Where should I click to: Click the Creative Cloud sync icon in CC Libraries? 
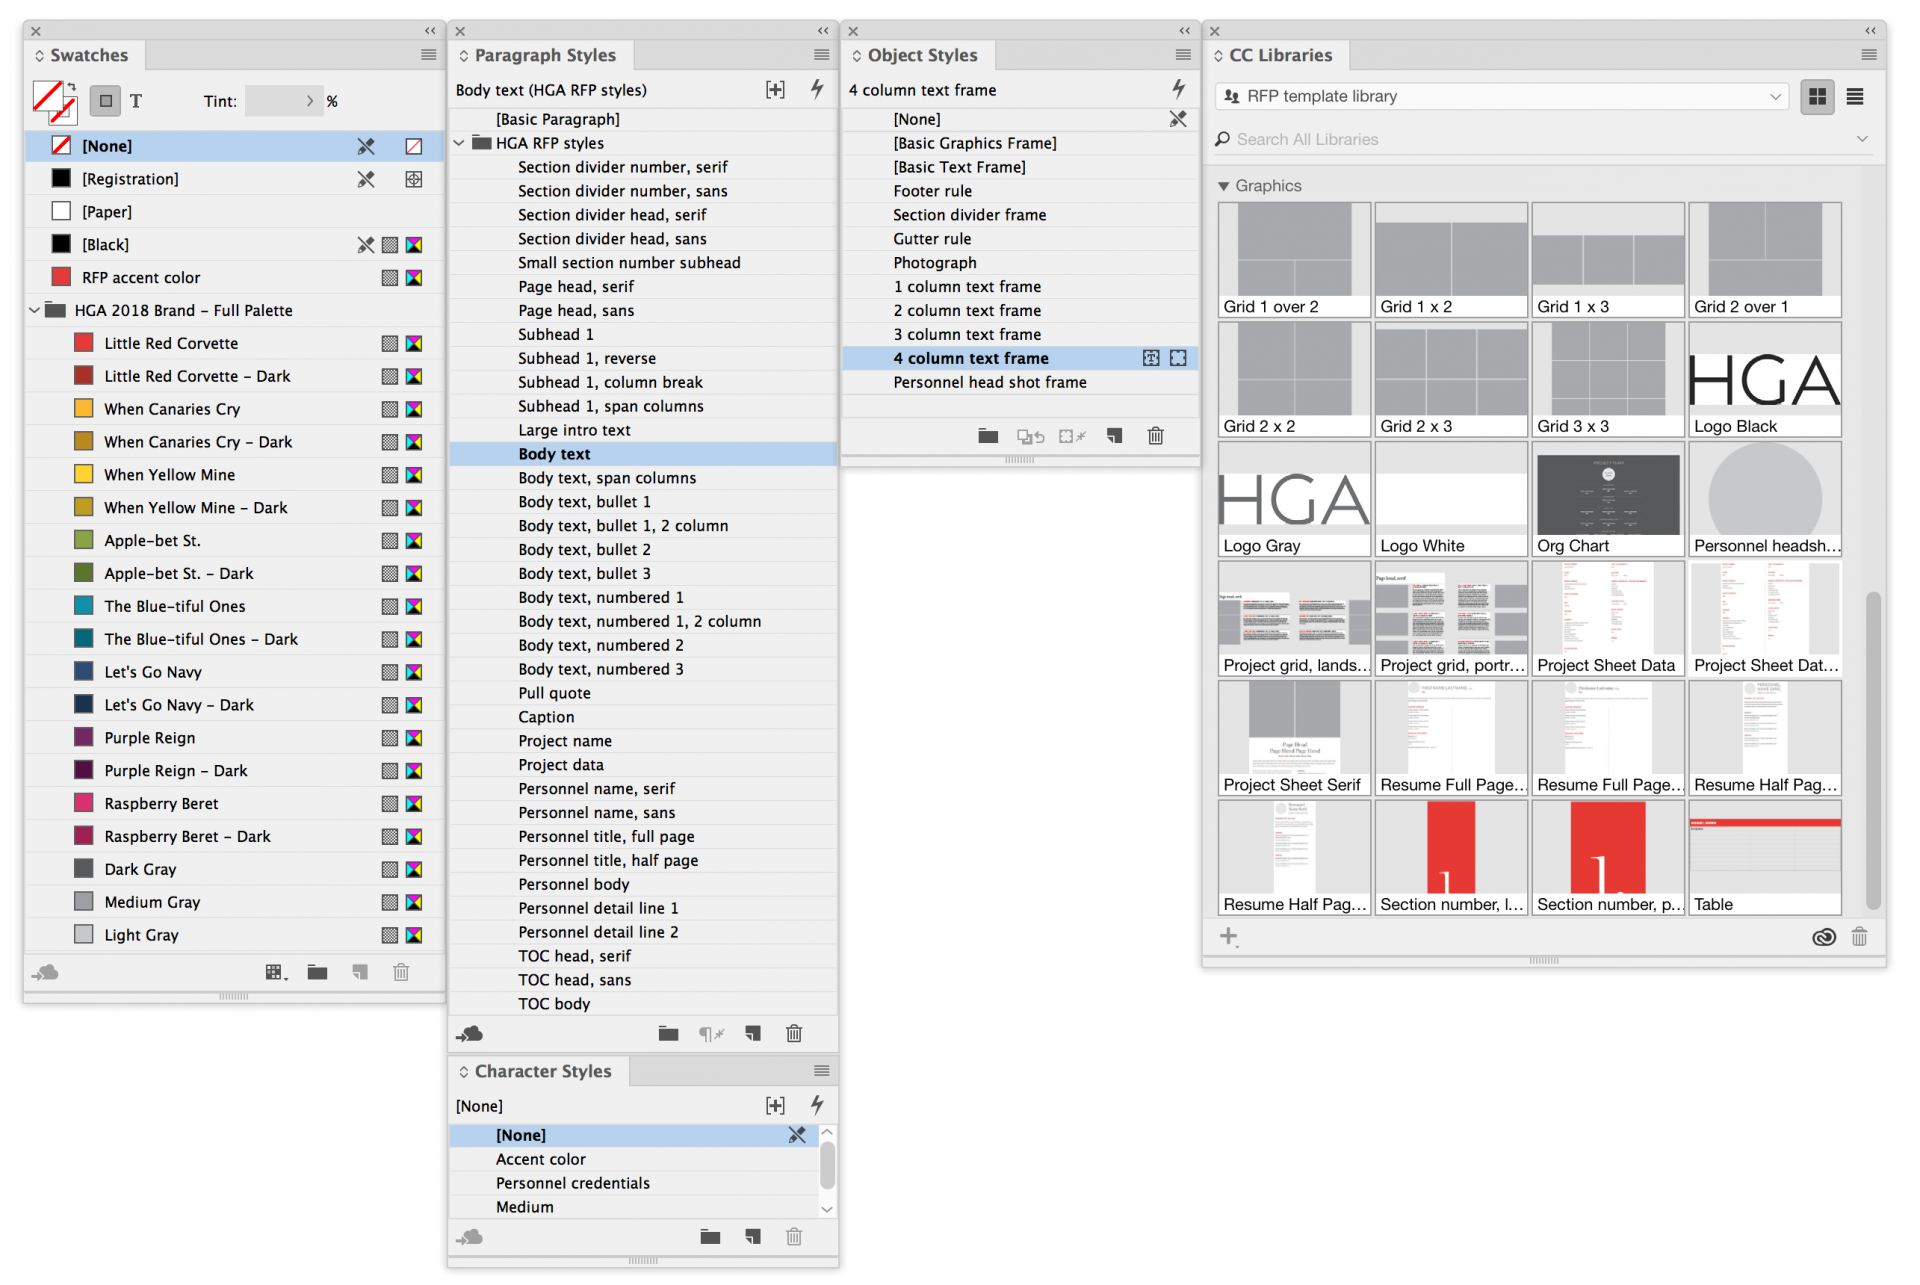(x=1823, y=937)
